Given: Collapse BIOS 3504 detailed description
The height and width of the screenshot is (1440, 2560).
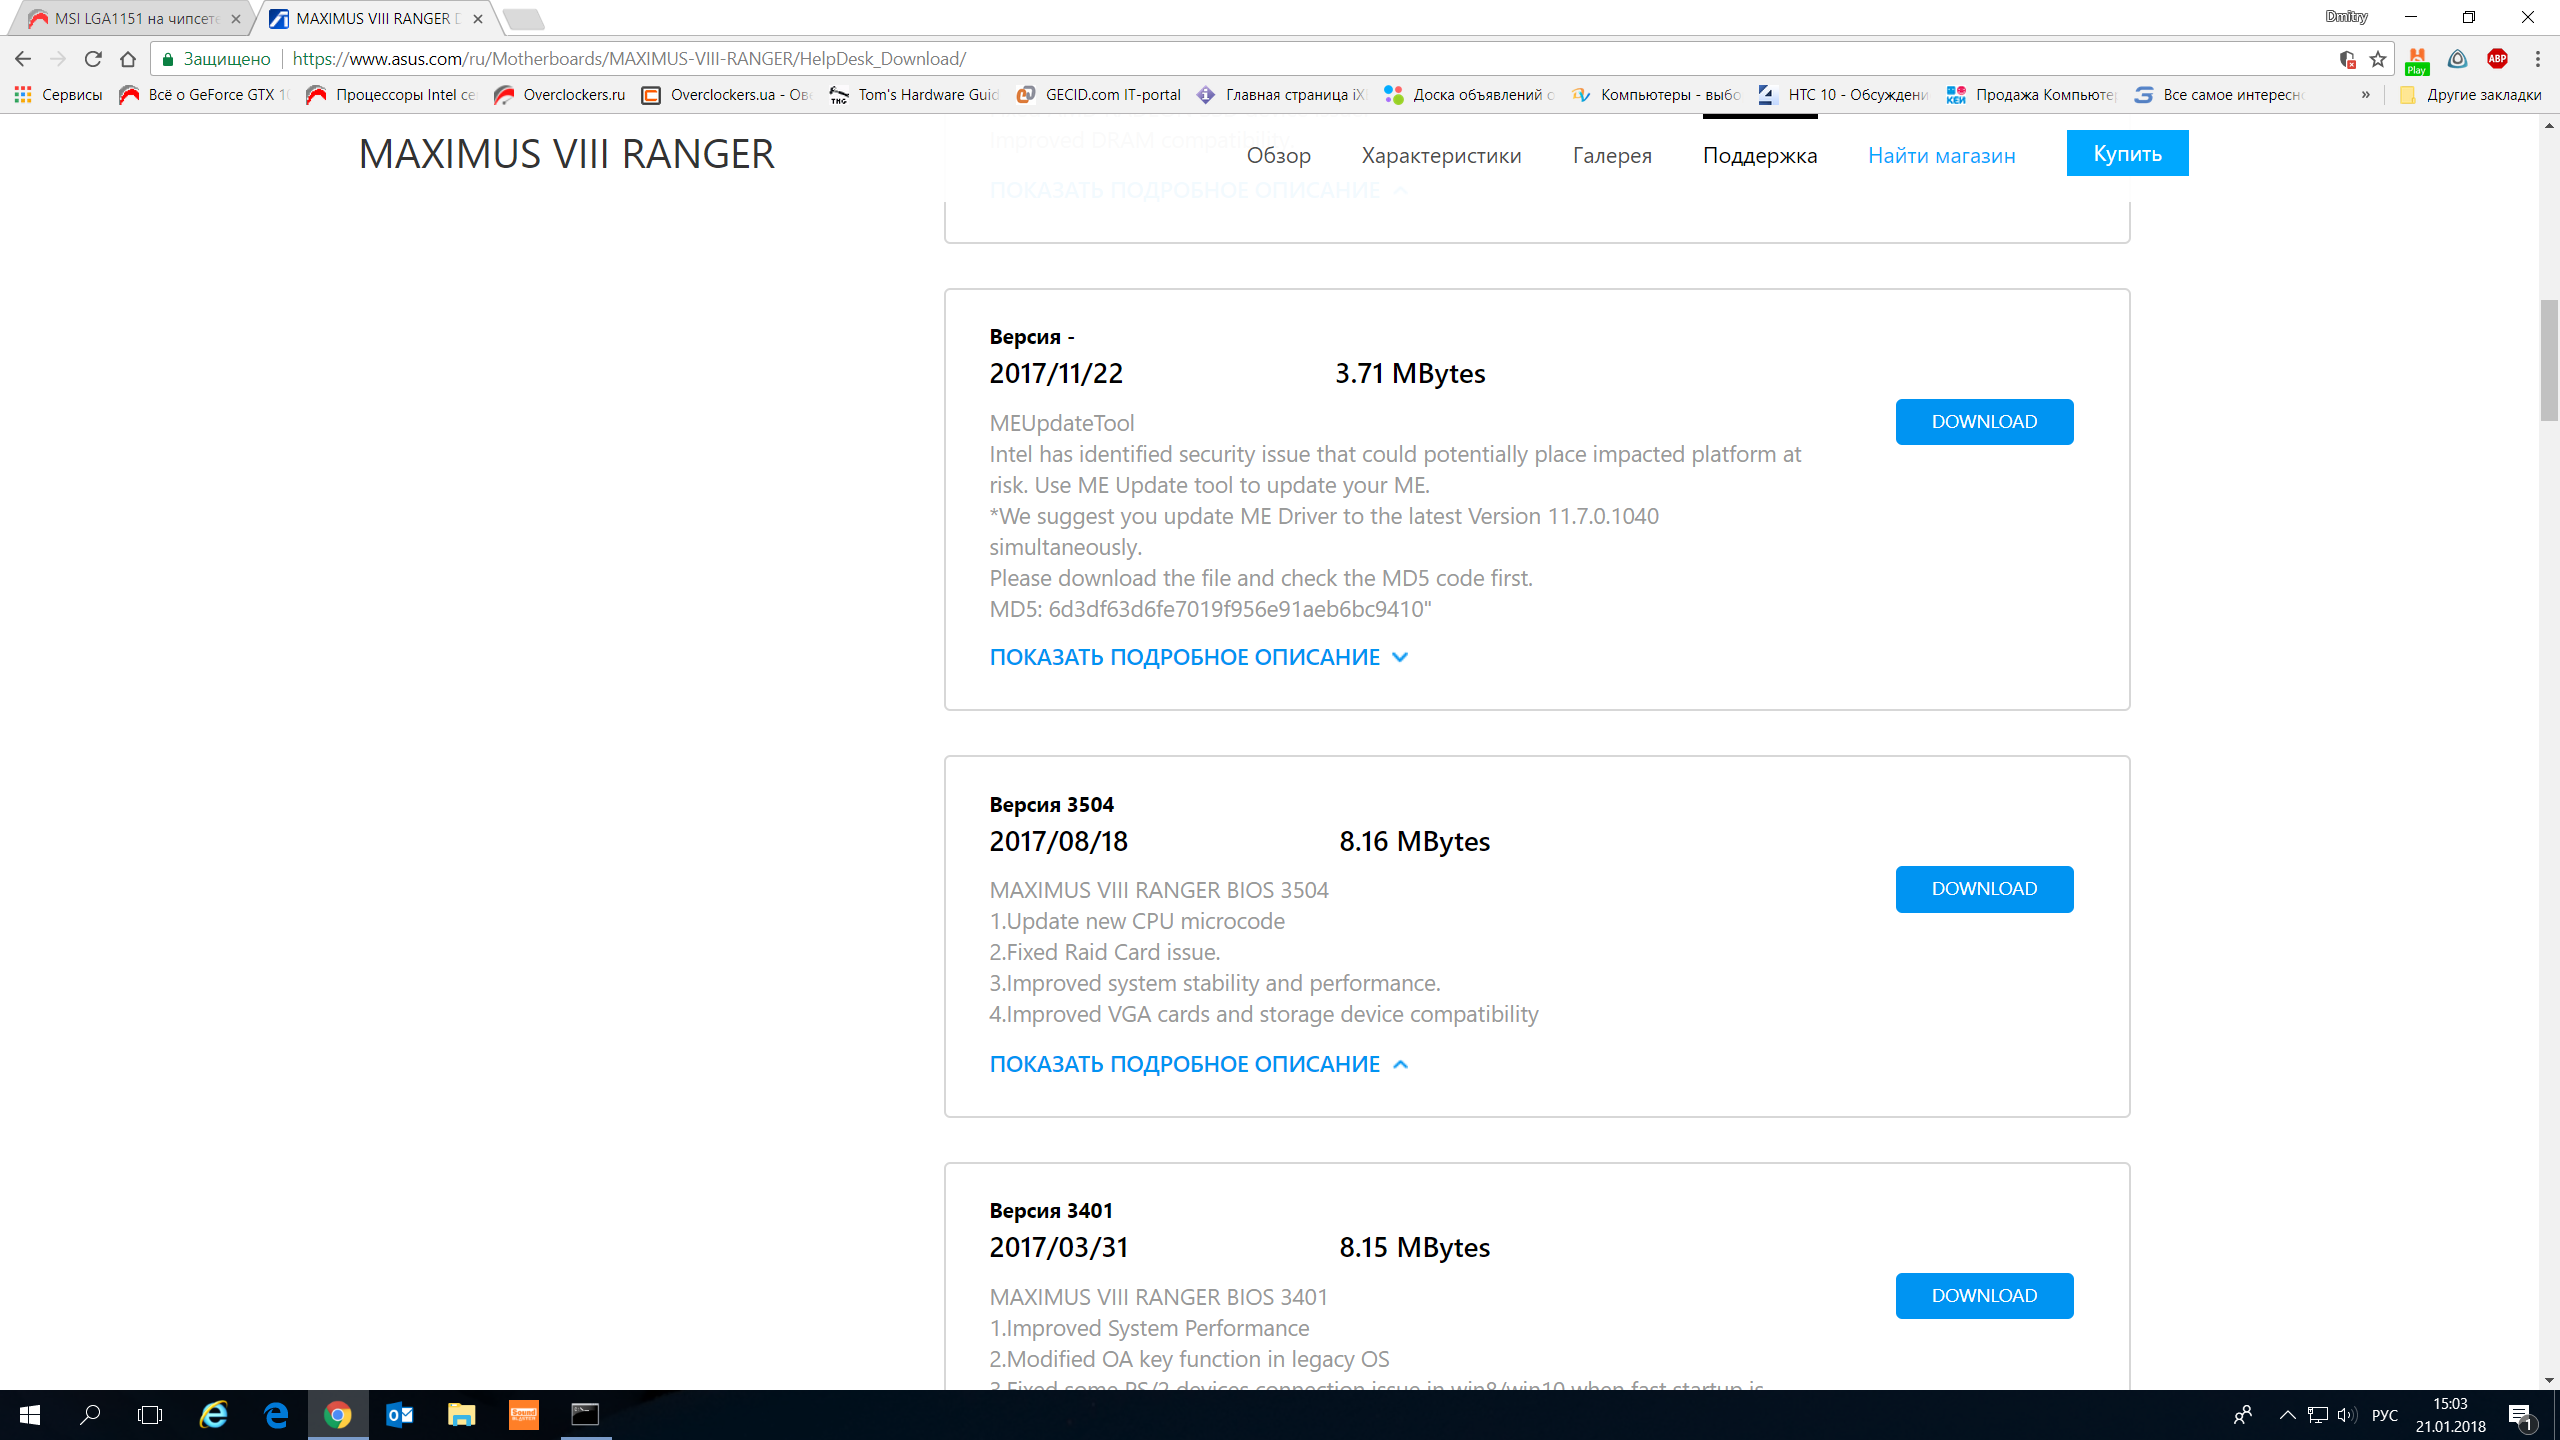Looking at the screenshot, I should point(1198,1064).
